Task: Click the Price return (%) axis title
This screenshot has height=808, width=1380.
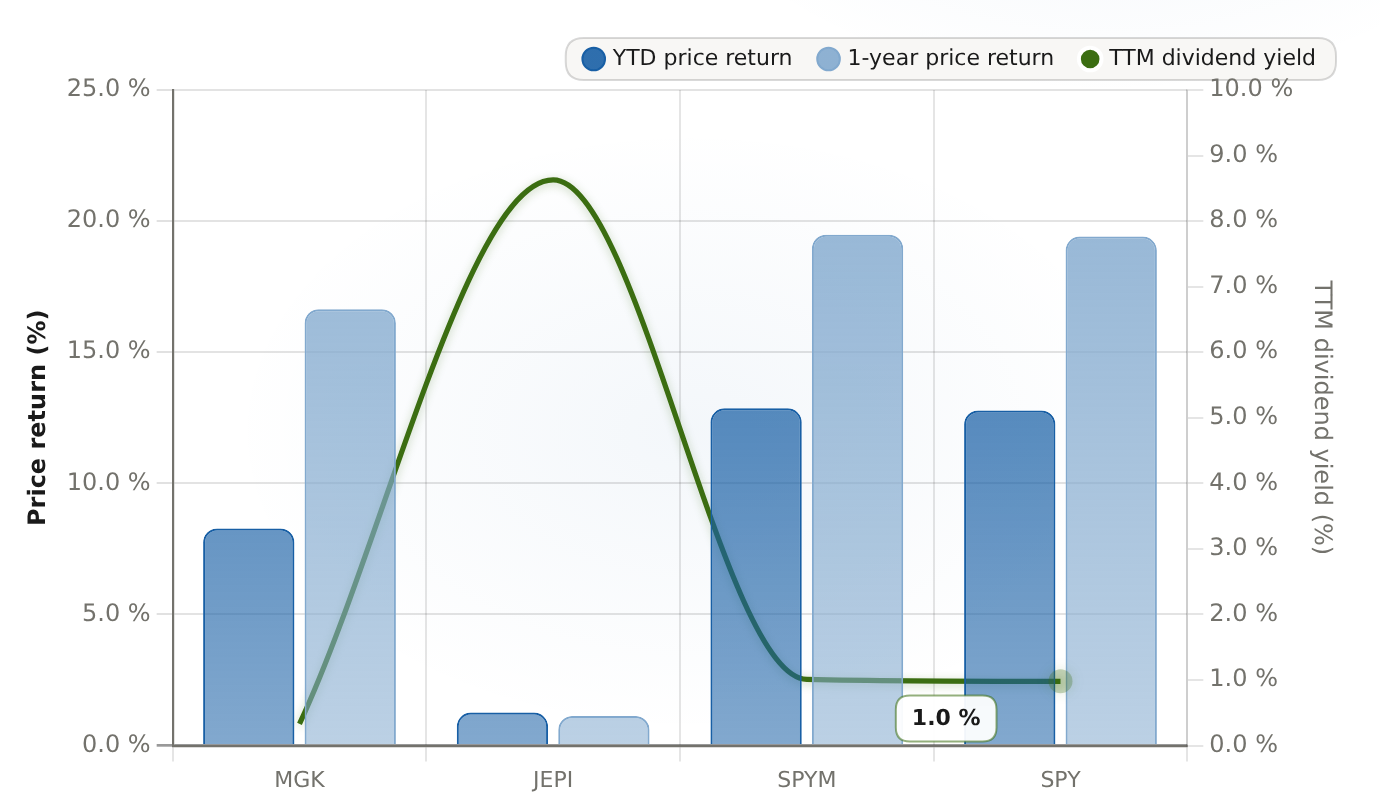Action: point(37,417)
